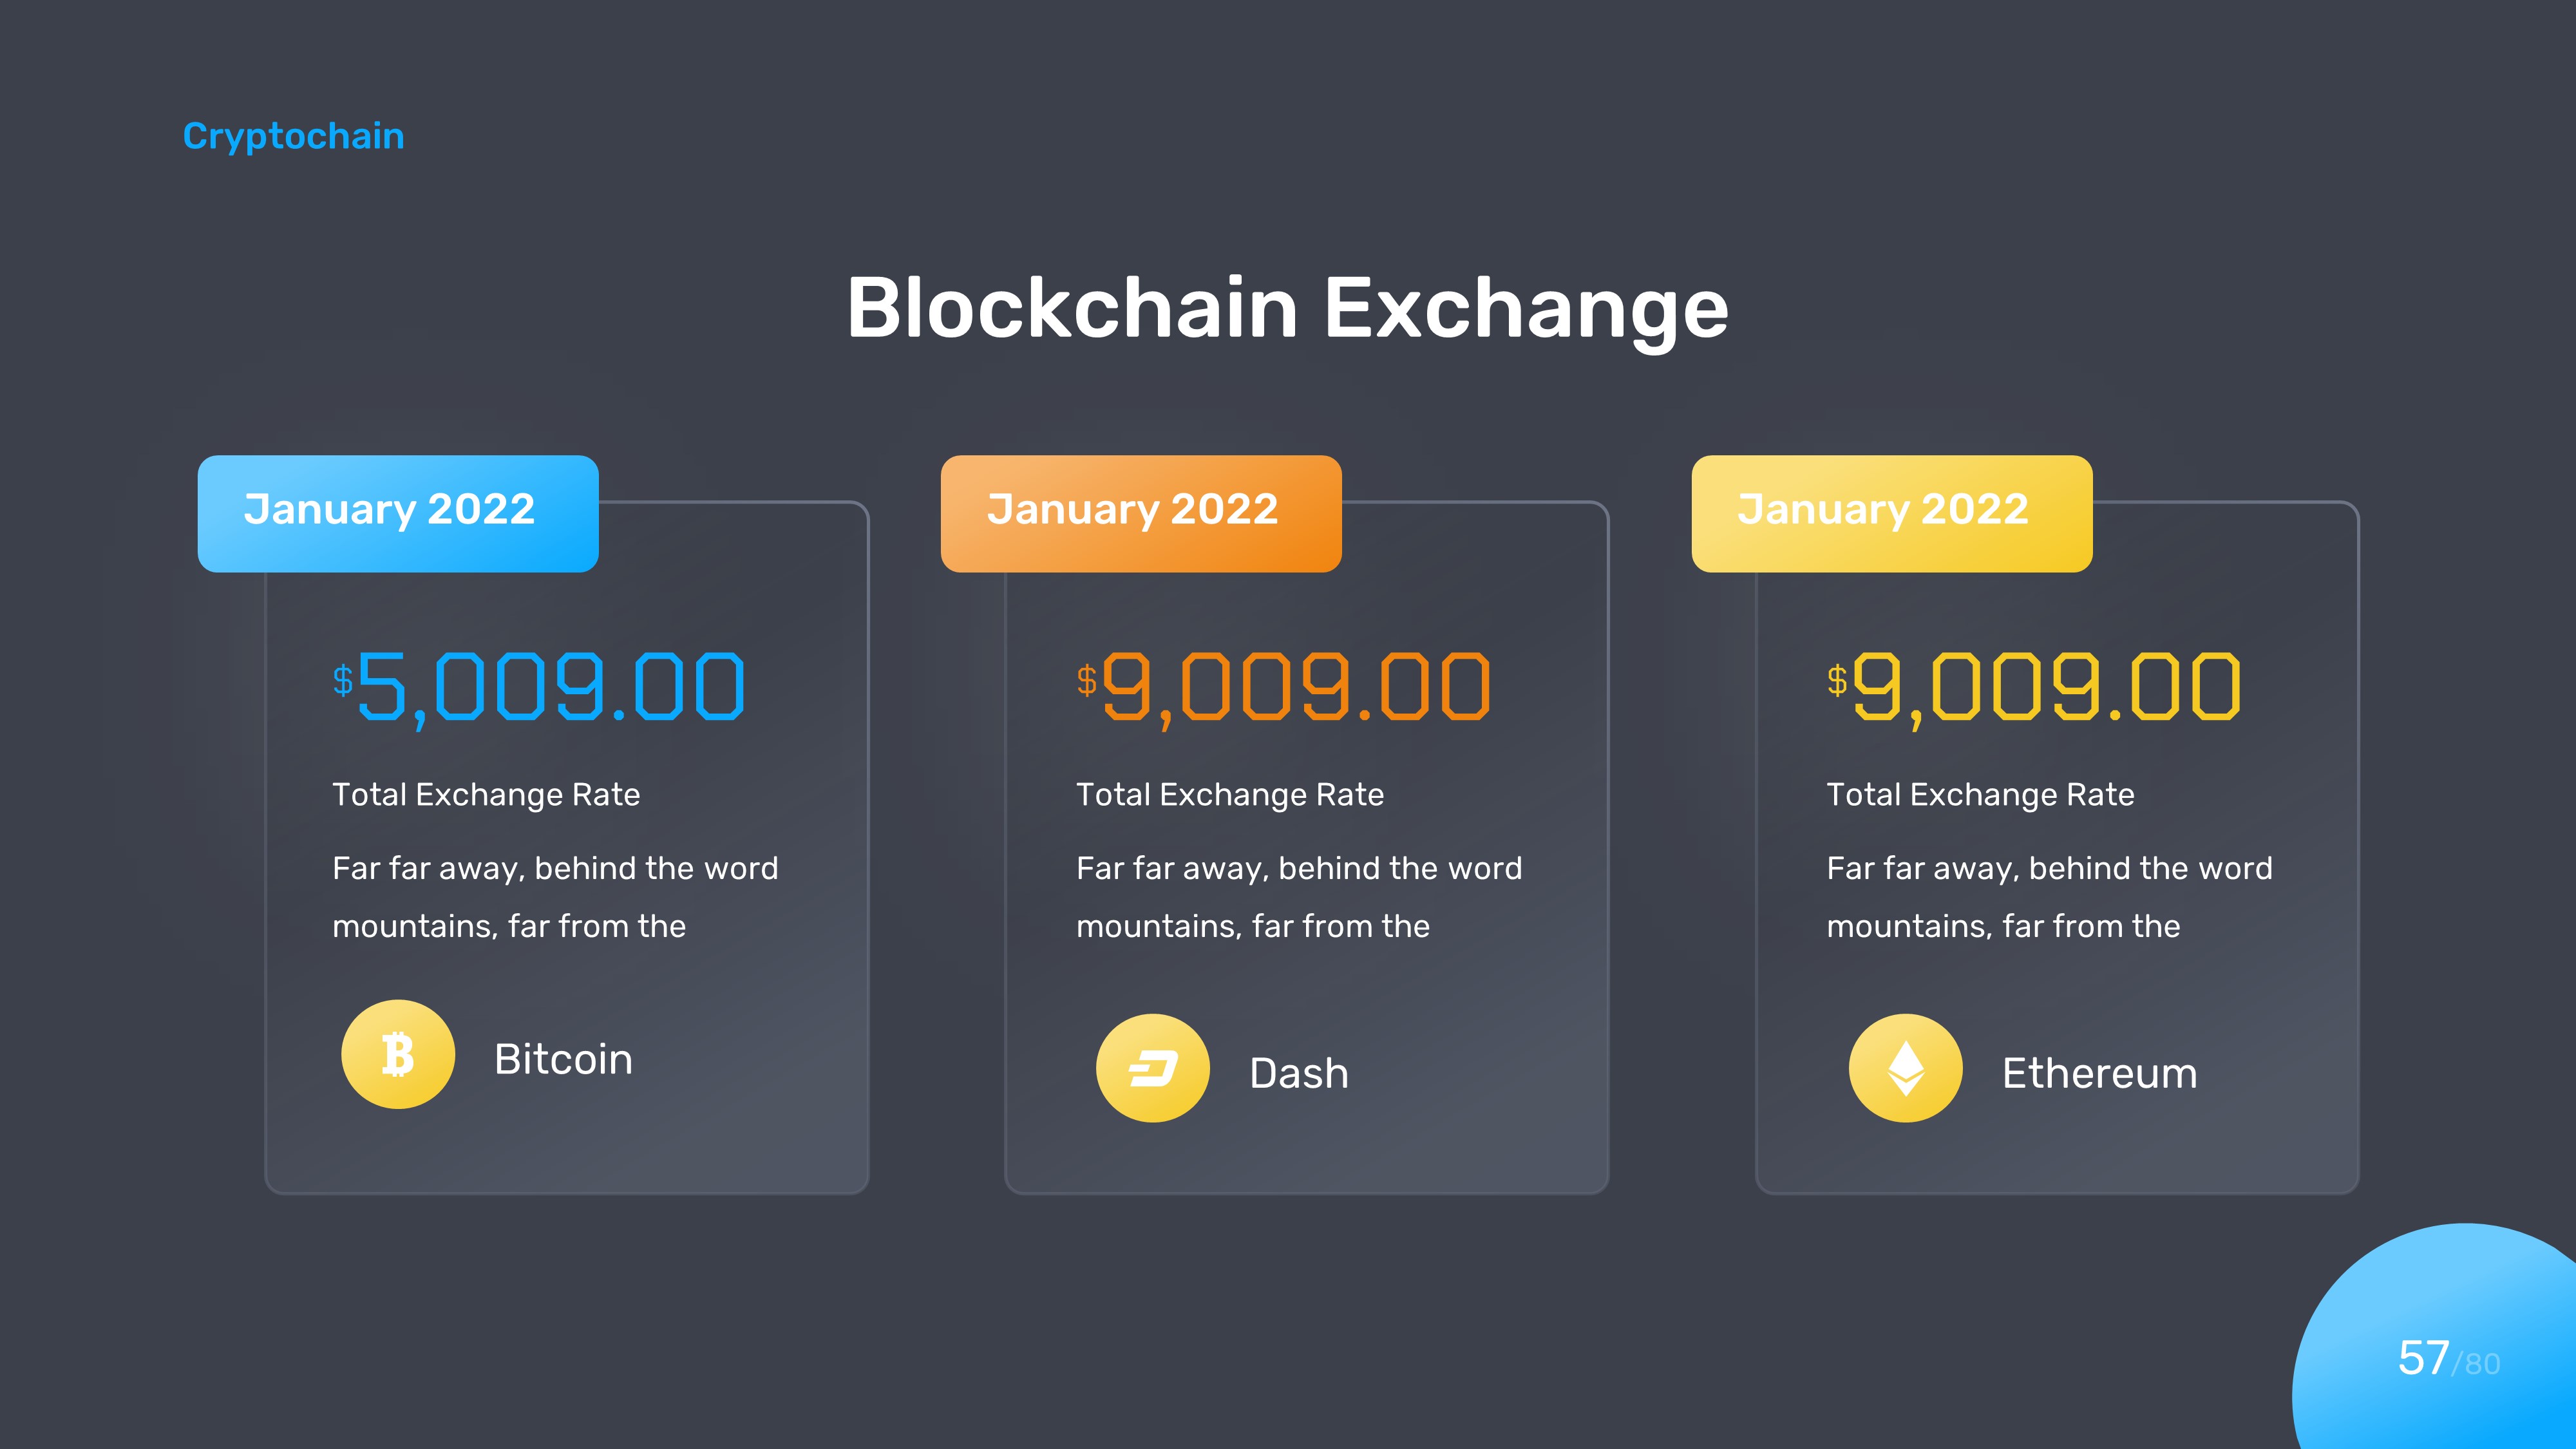Viewport: 2576px width, 1449px height.
Task: Select the orange January 2022 tag
Action: point(1141,513)
